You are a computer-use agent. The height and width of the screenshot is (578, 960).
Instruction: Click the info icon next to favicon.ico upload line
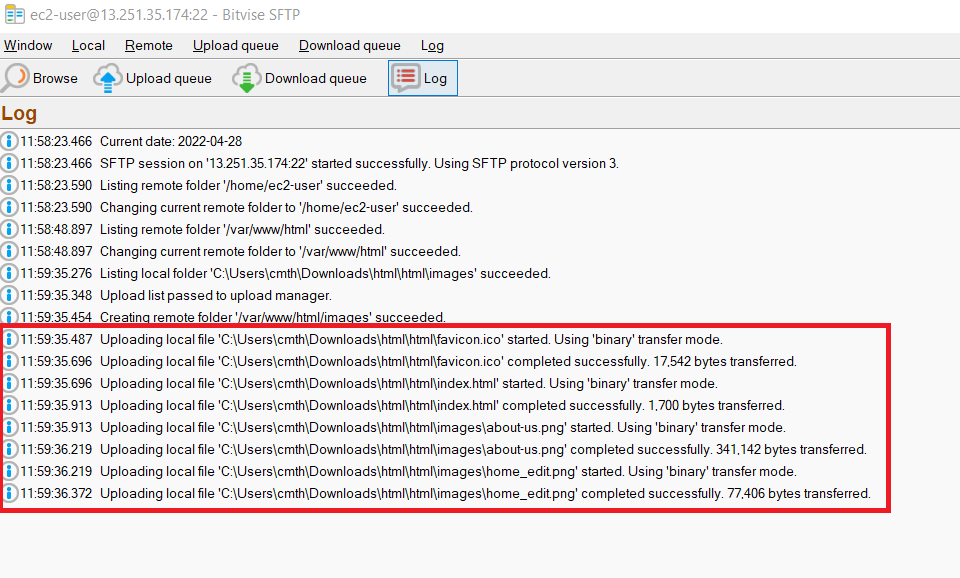point(10,339)
